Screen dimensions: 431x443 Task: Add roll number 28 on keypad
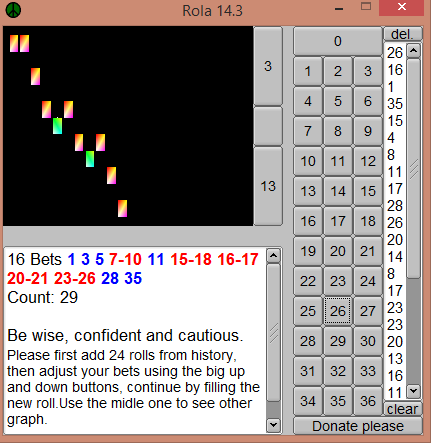308,341
